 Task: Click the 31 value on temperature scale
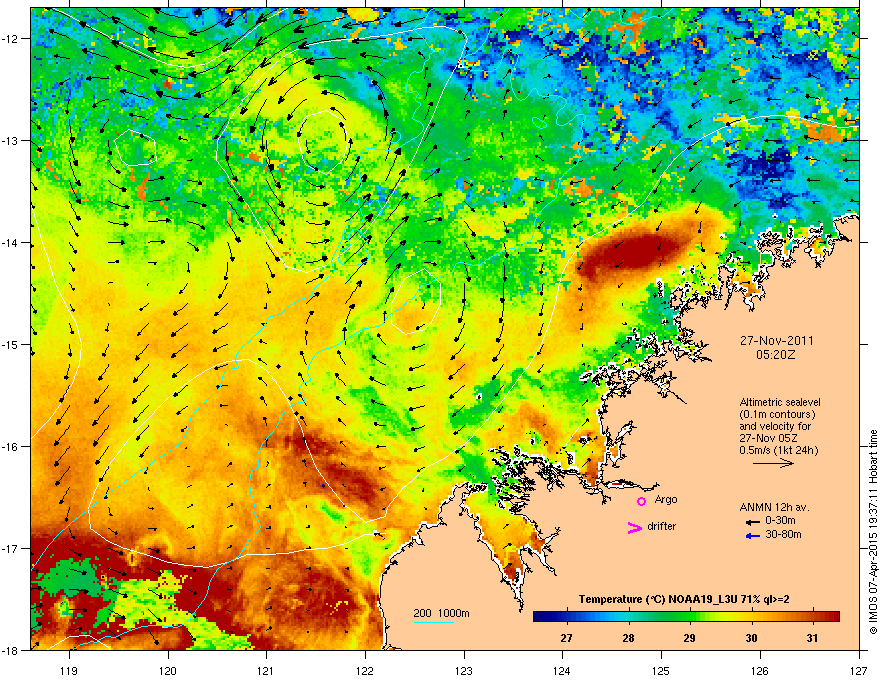pyautogui.click(x=812, y=638)
